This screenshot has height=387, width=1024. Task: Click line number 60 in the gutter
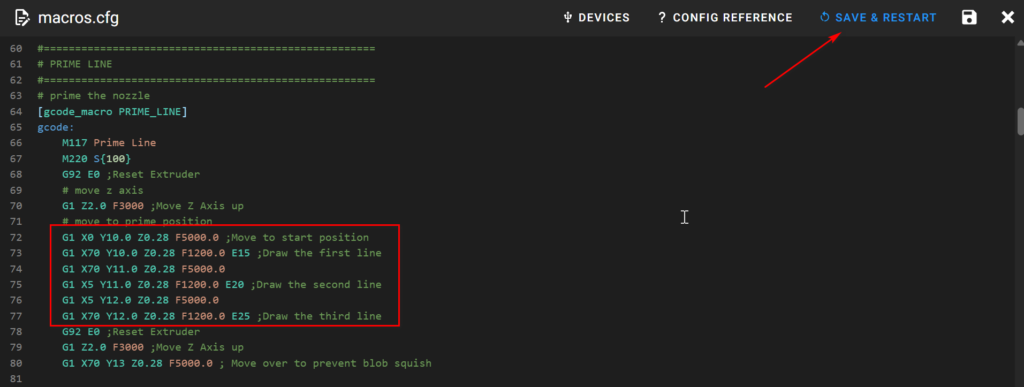tap(16, 49)
